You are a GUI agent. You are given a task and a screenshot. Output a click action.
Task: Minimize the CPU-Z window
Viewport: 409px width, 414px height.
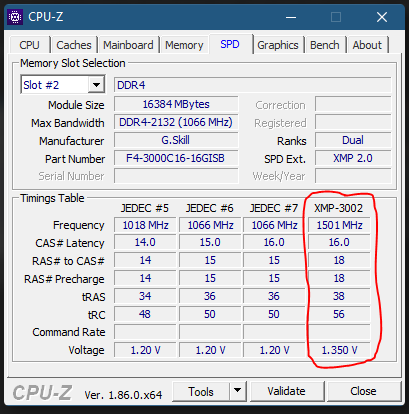tap(291, 17)
